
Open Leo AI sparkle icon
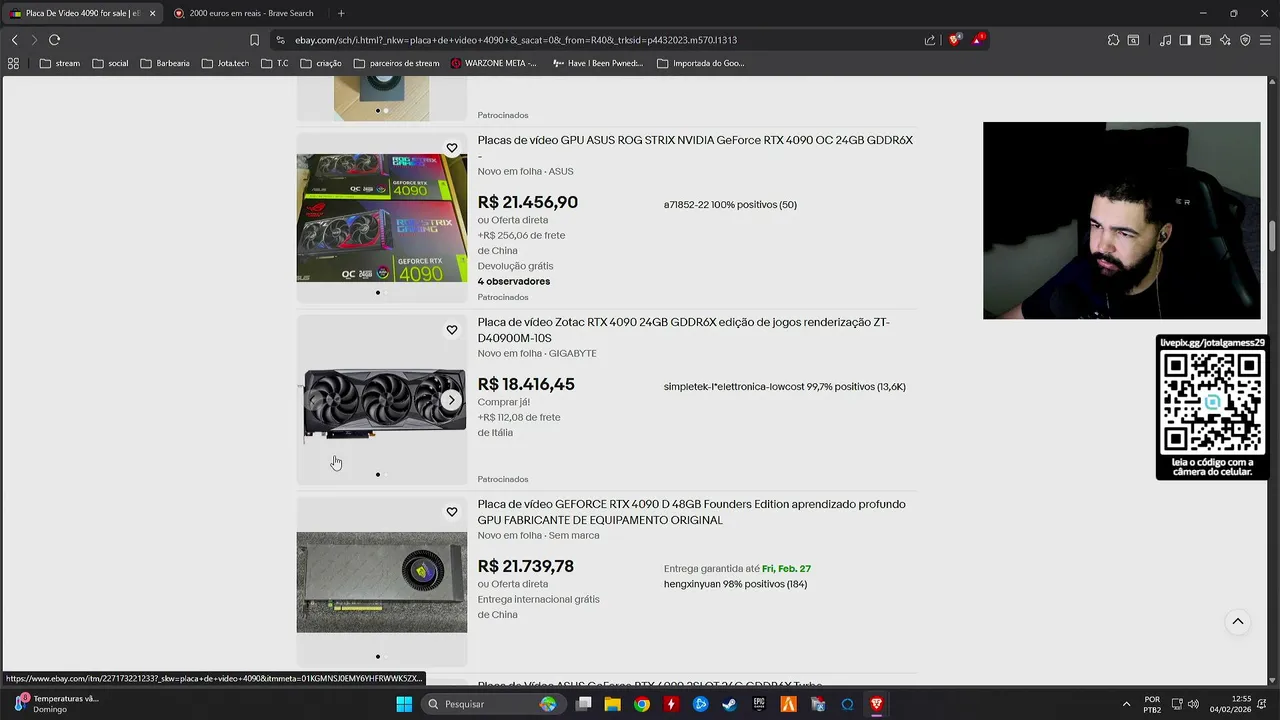point(1225,40)
